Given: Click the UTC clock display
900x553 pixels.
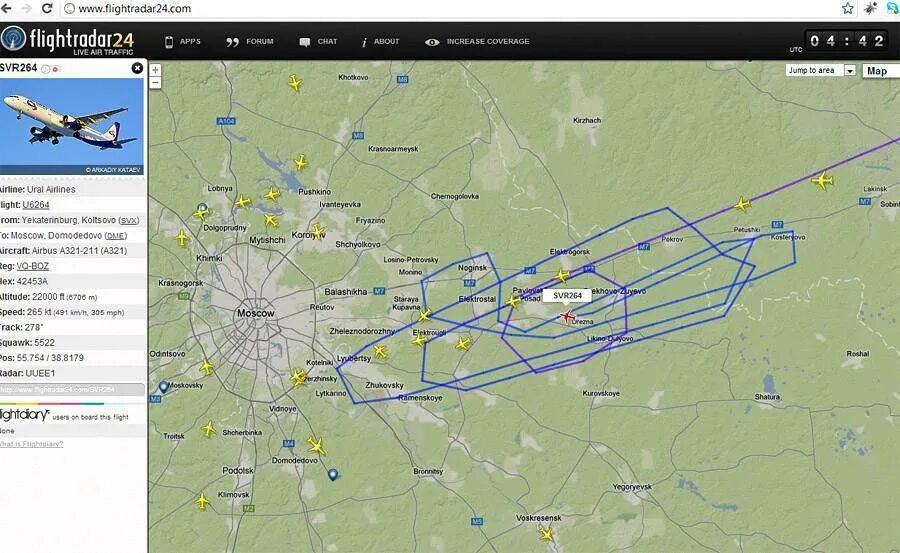Looking at the screenshot, I should (847, 41).
